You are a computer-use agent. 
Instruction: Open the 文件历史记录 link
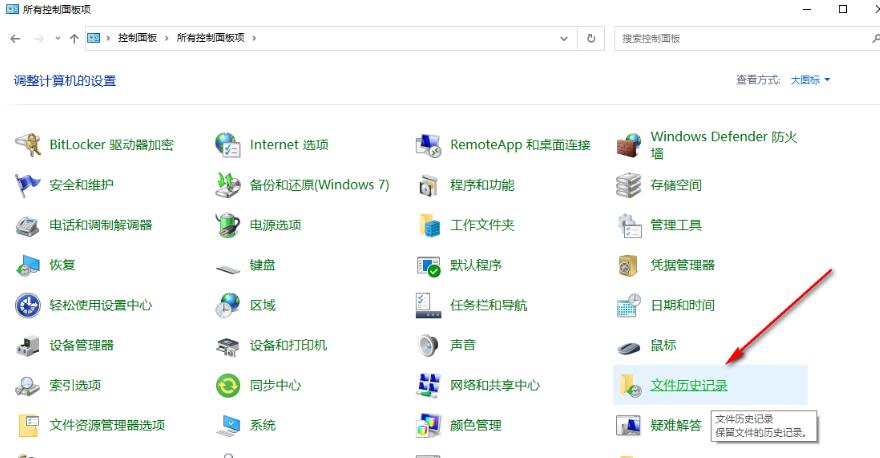coord(689,386)
